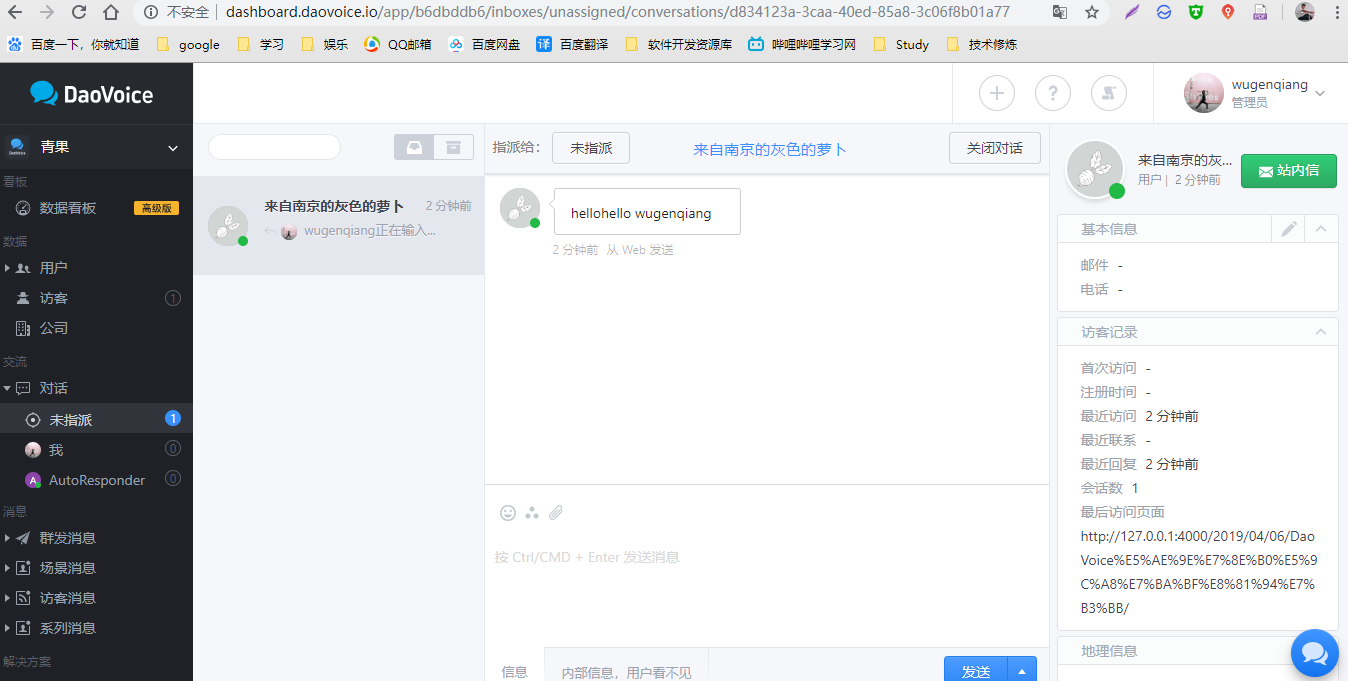
Task: Collapse the 基本信息 panel
Action: [1321, 229]
